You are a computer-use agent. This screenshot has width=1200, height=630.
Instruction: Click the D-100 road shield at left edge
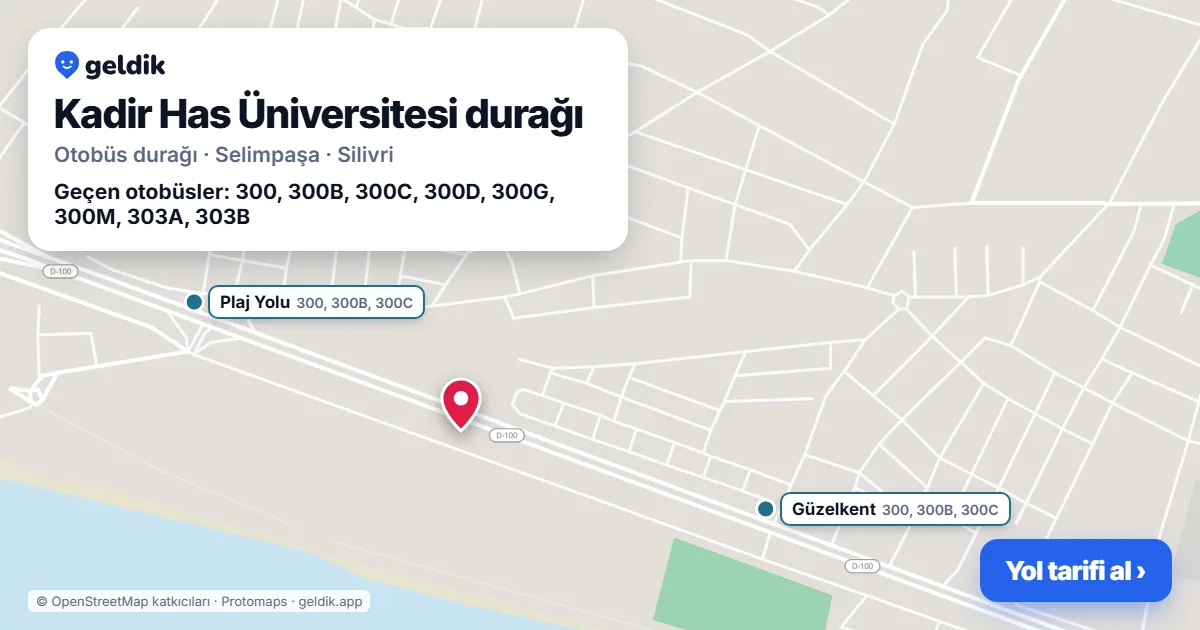tap(61, 271)
